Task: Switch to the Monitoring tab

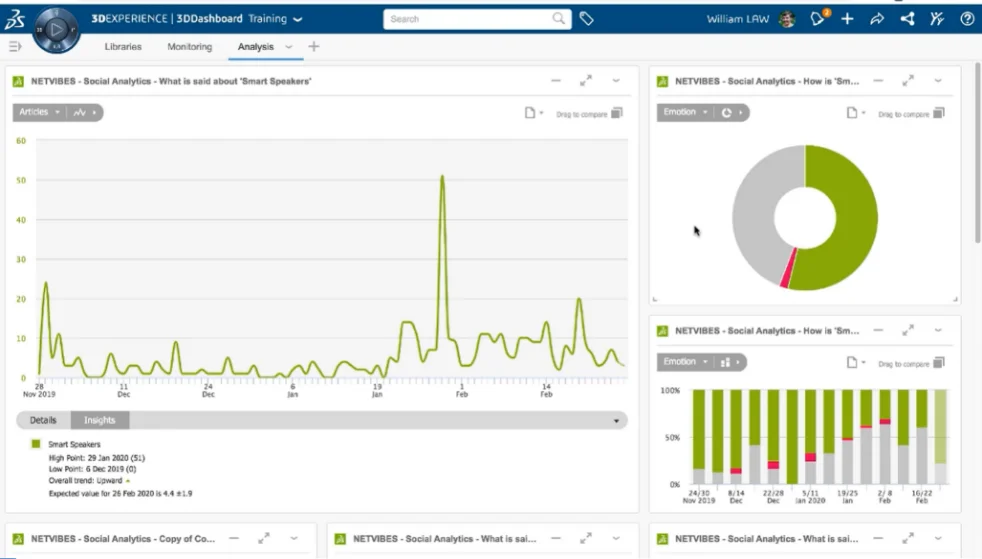Action: pos(189,47)
